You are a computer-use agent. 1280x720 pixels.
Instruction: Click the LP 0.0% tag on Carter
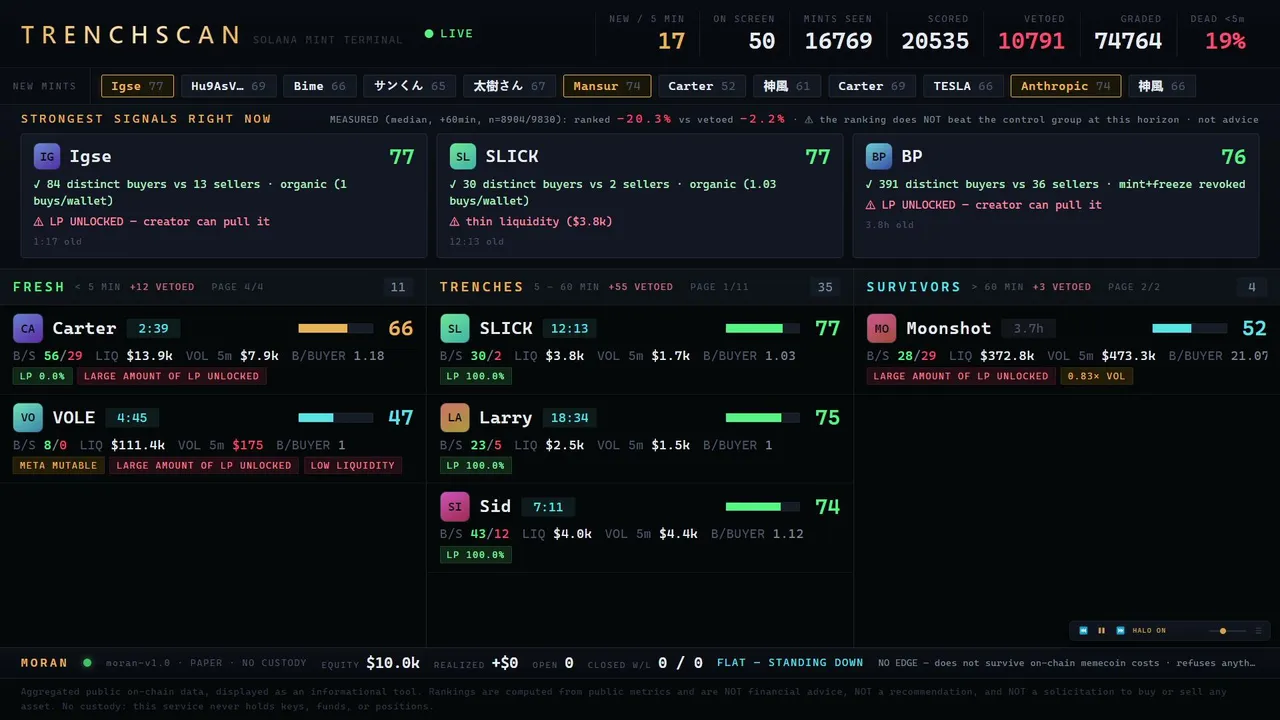[42, 376]
